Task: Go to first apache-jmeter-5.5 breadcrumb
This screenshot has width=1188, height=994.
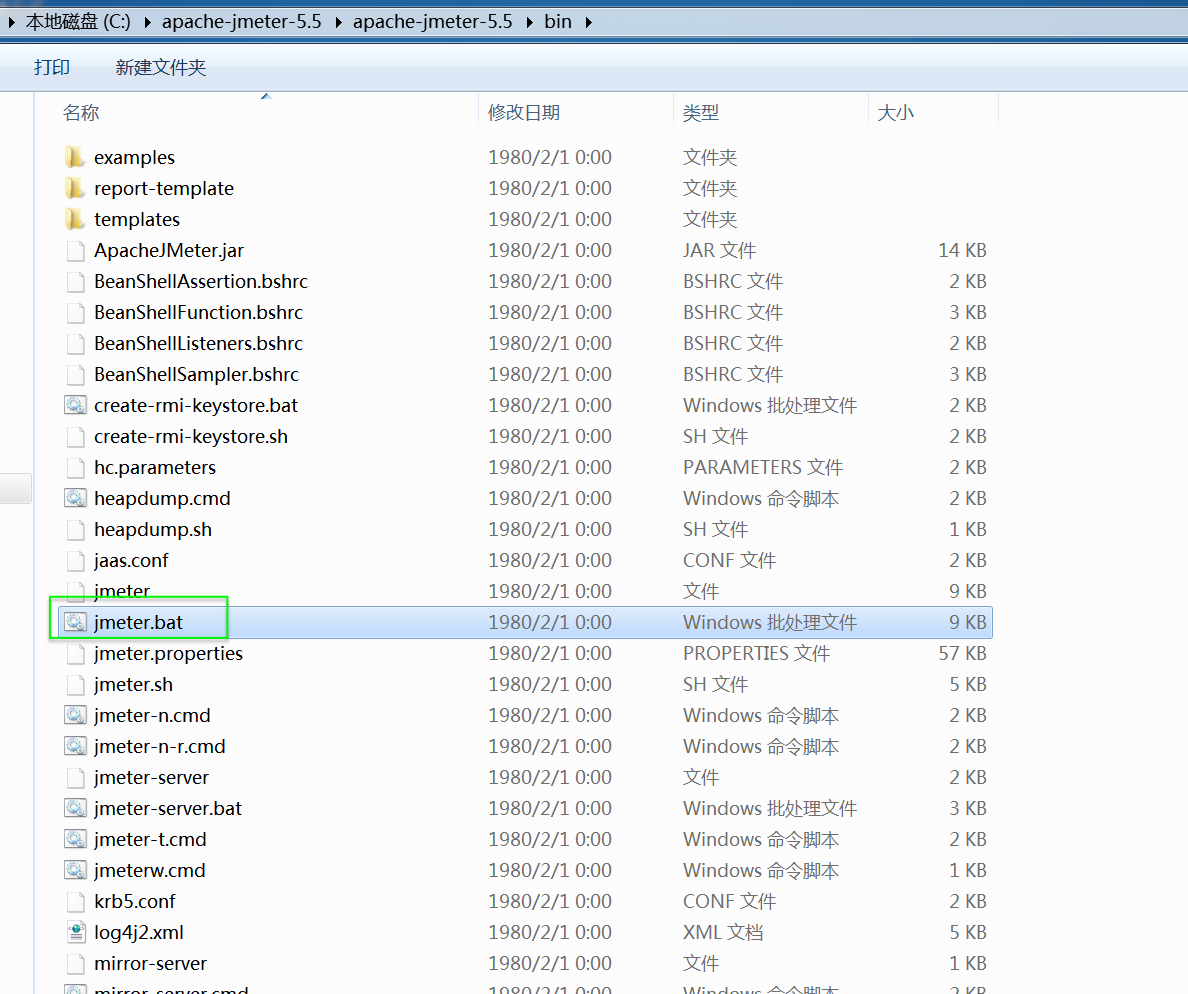Action: pos(242,21)
